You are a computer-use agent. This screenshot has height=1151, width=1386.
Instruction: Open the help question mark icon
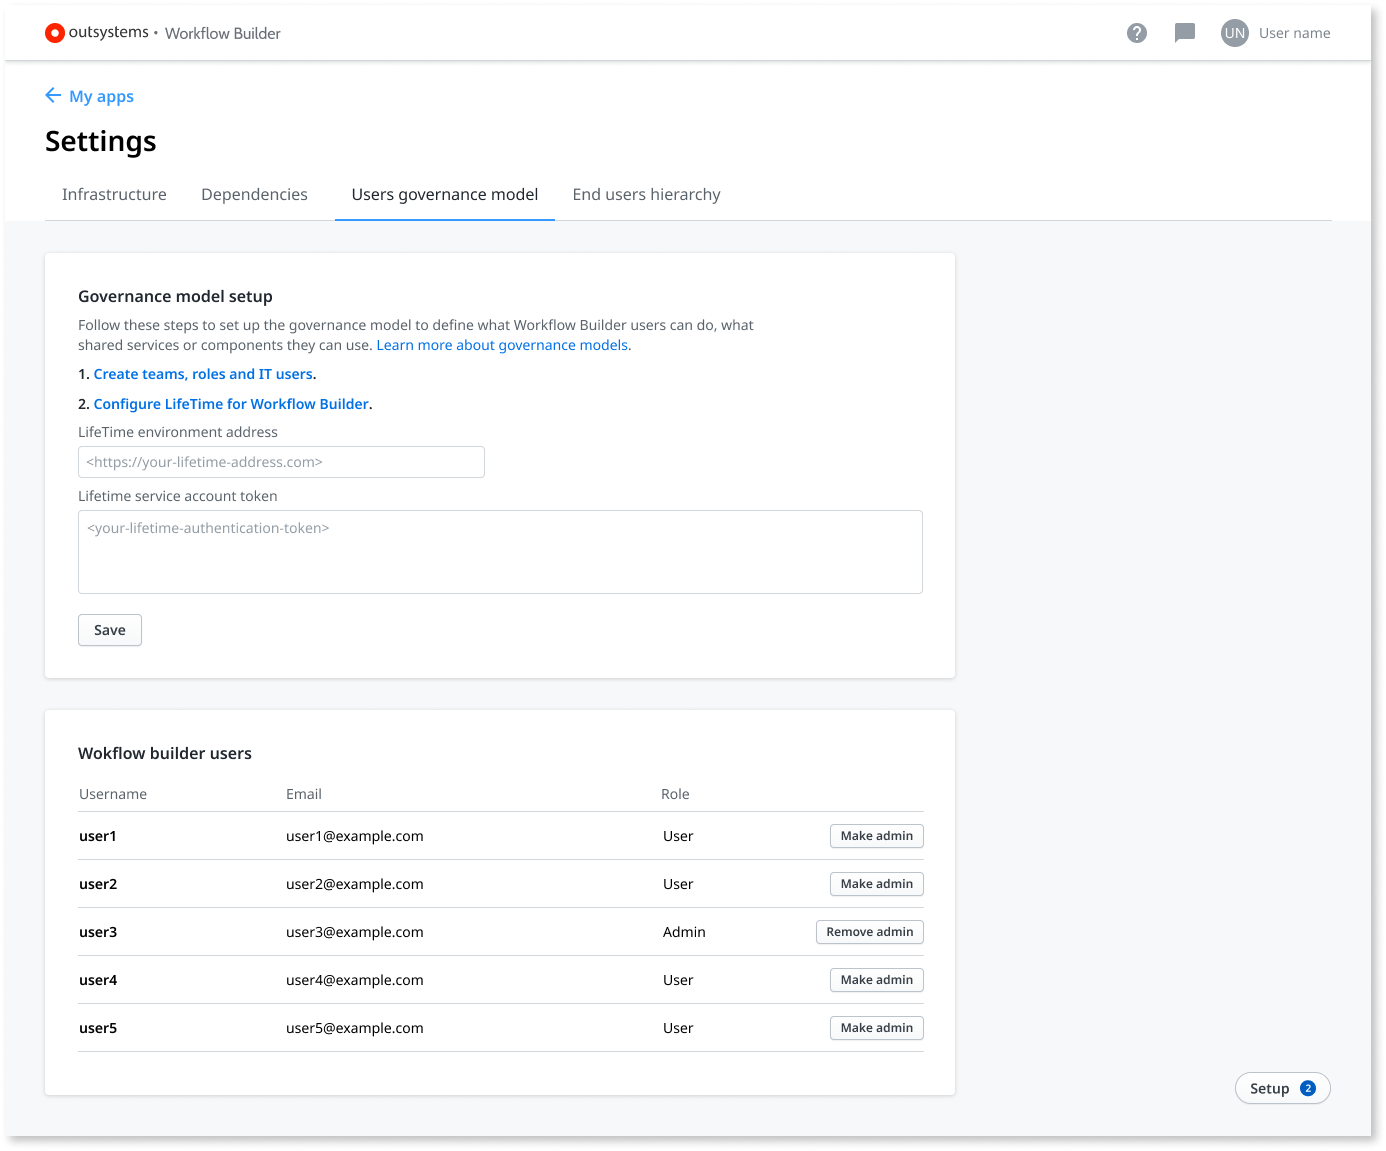pos(1137,32)
